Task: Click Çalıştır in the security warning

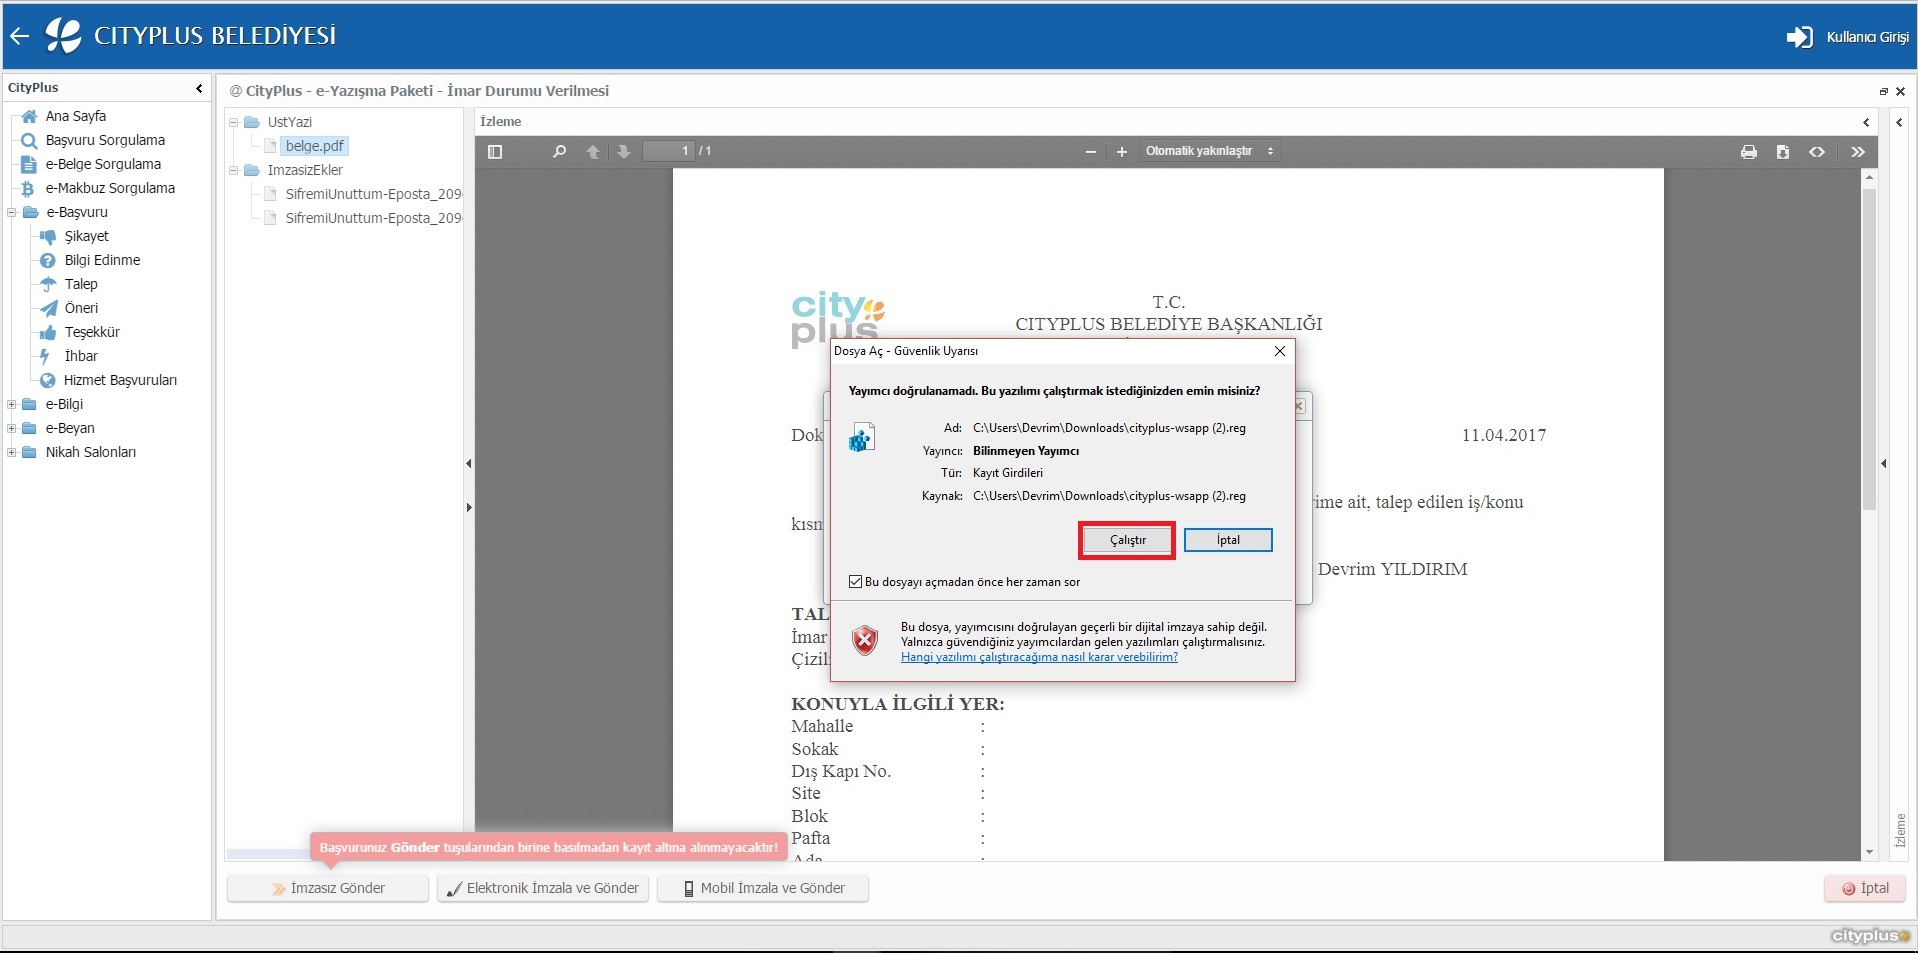Action: tap(1127, 540)
